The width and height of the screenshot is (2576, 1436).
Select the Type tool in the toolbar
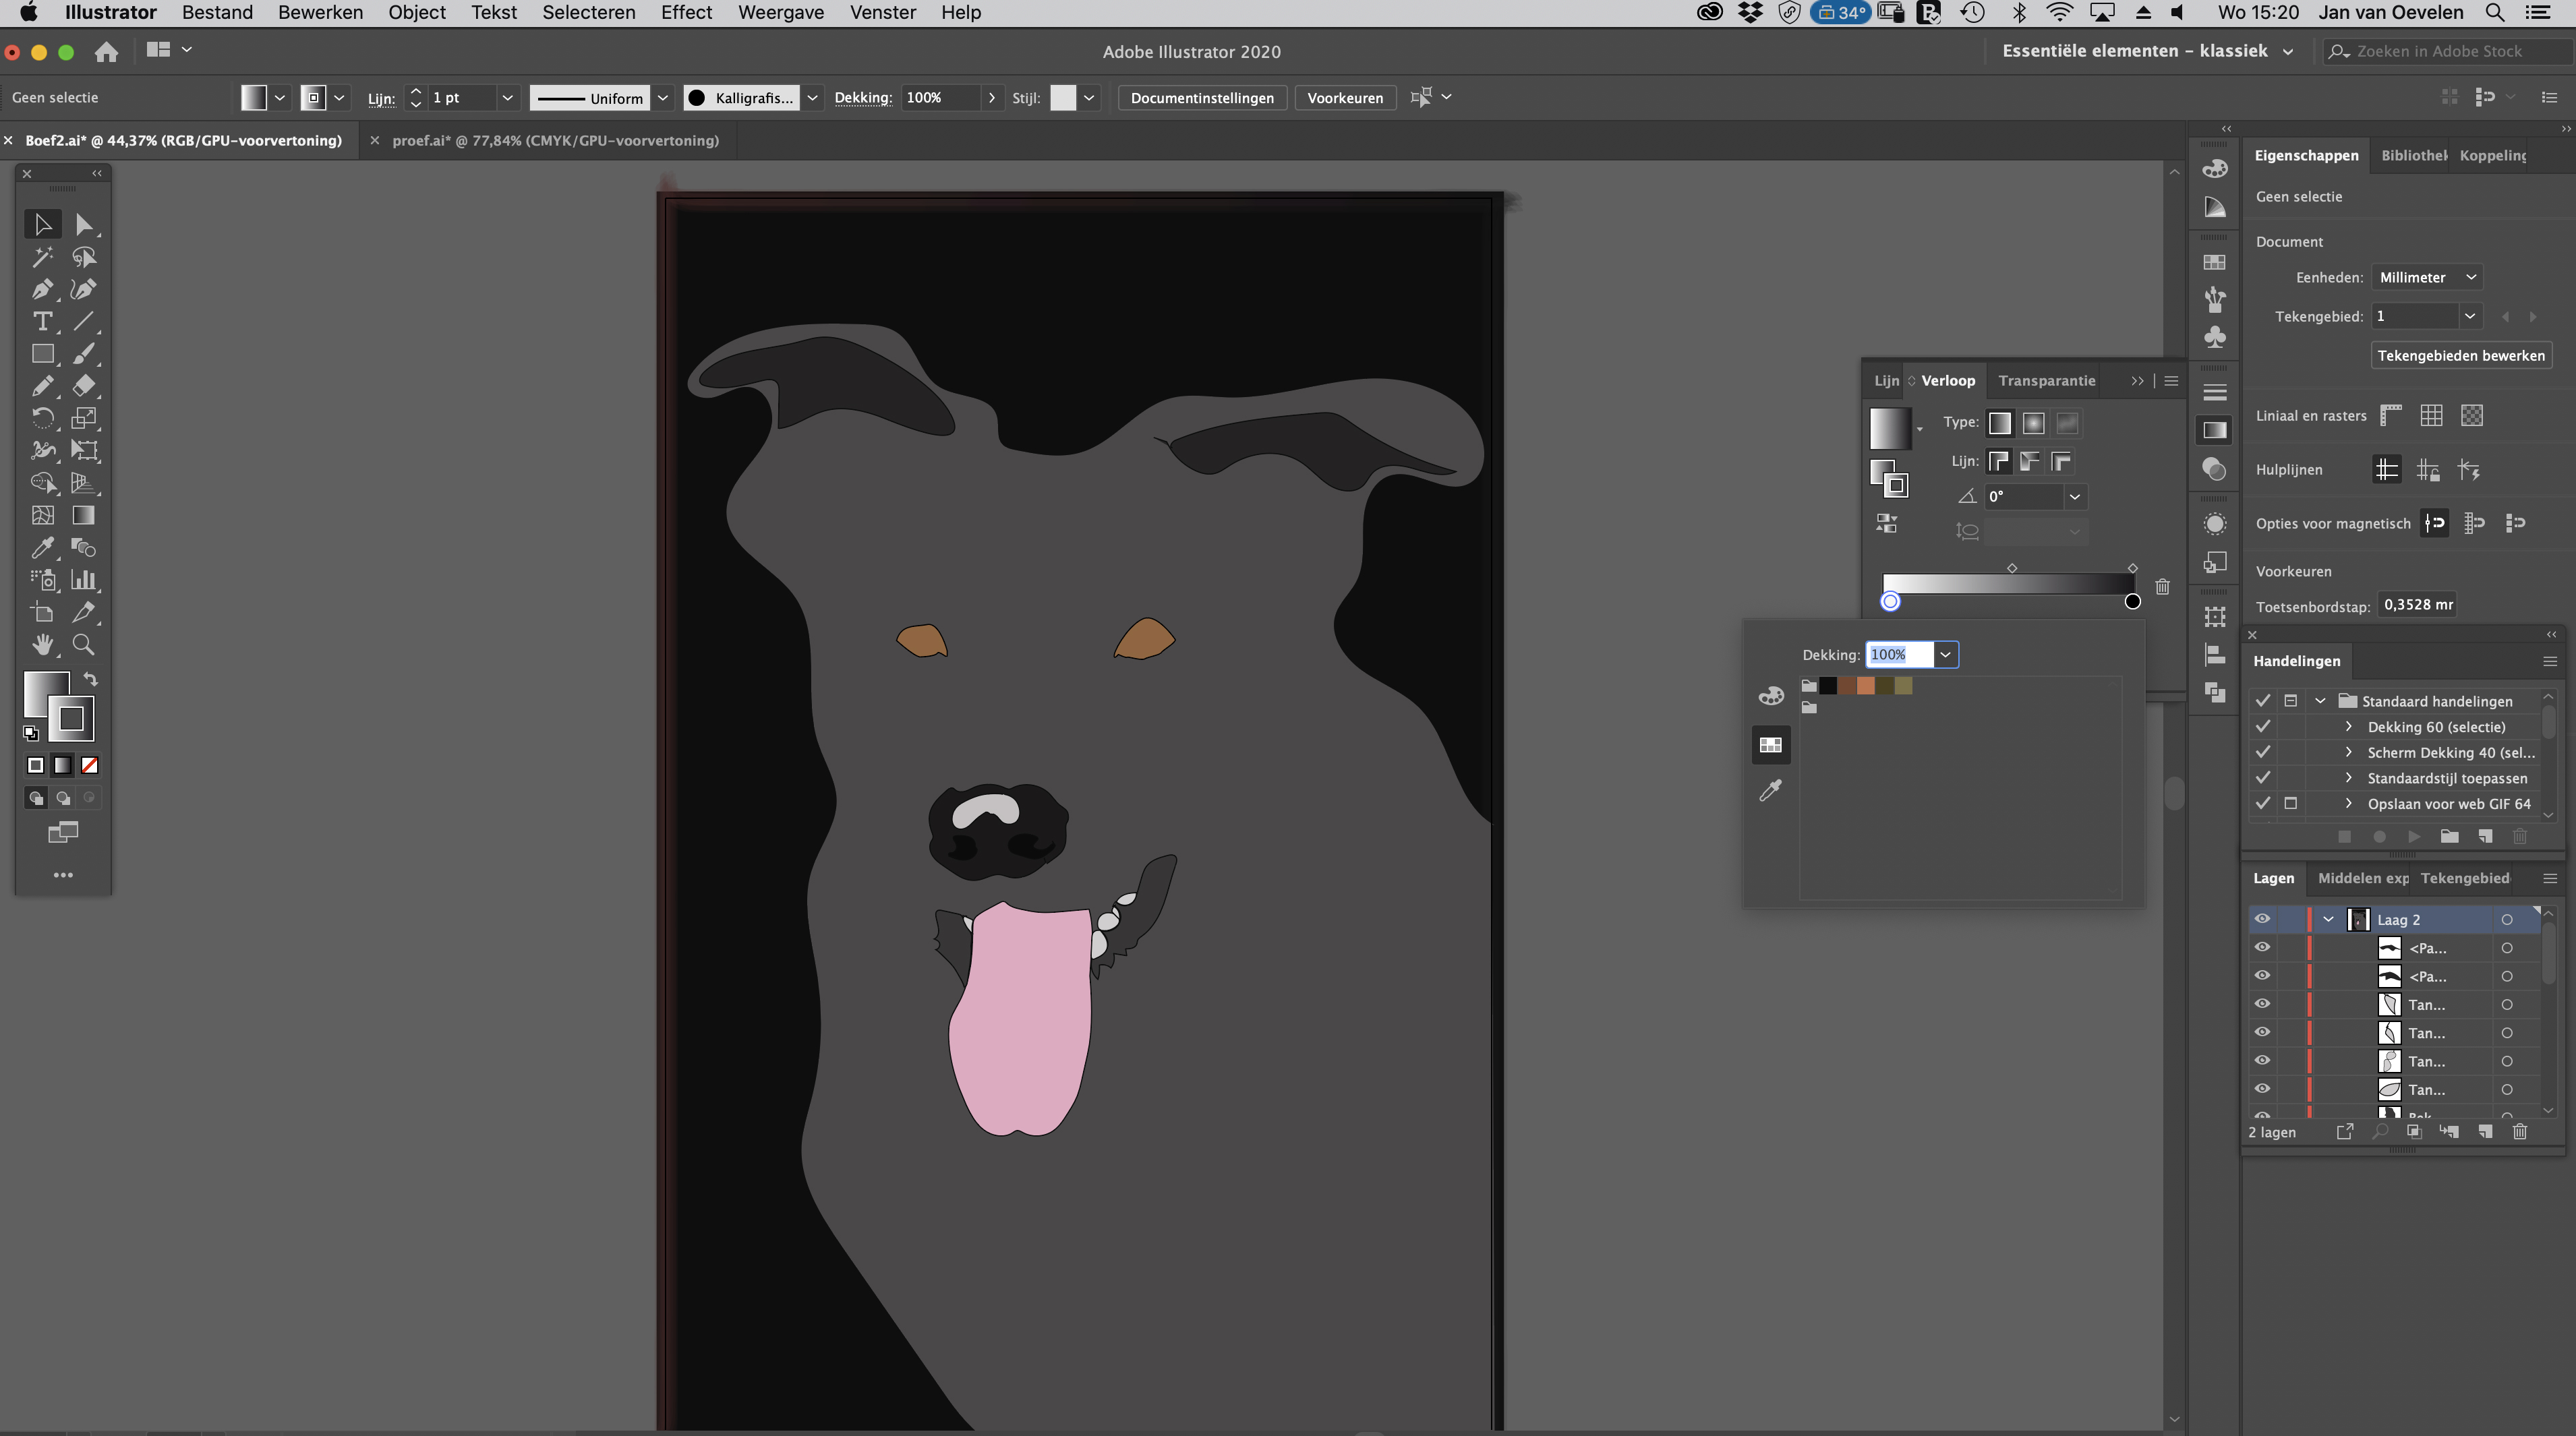point(42,322)
